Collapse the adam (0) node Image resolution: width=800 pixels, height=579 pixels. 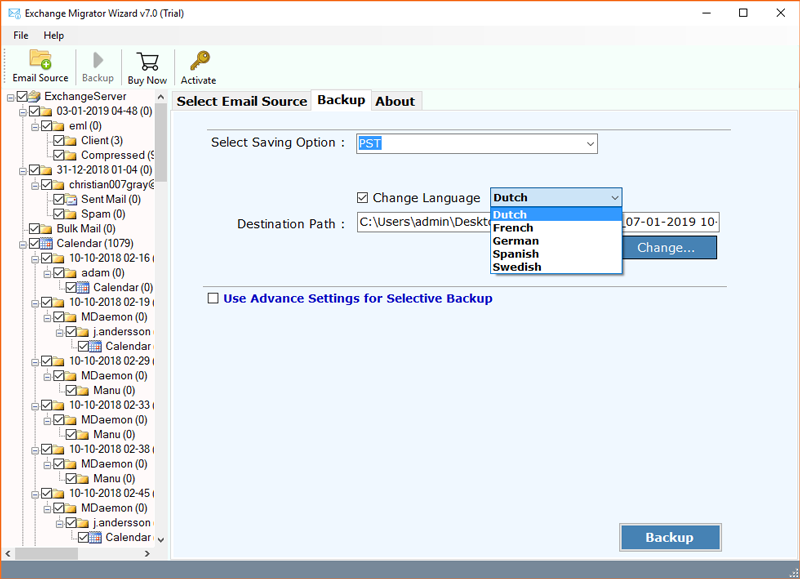click(x=47, y=273)
